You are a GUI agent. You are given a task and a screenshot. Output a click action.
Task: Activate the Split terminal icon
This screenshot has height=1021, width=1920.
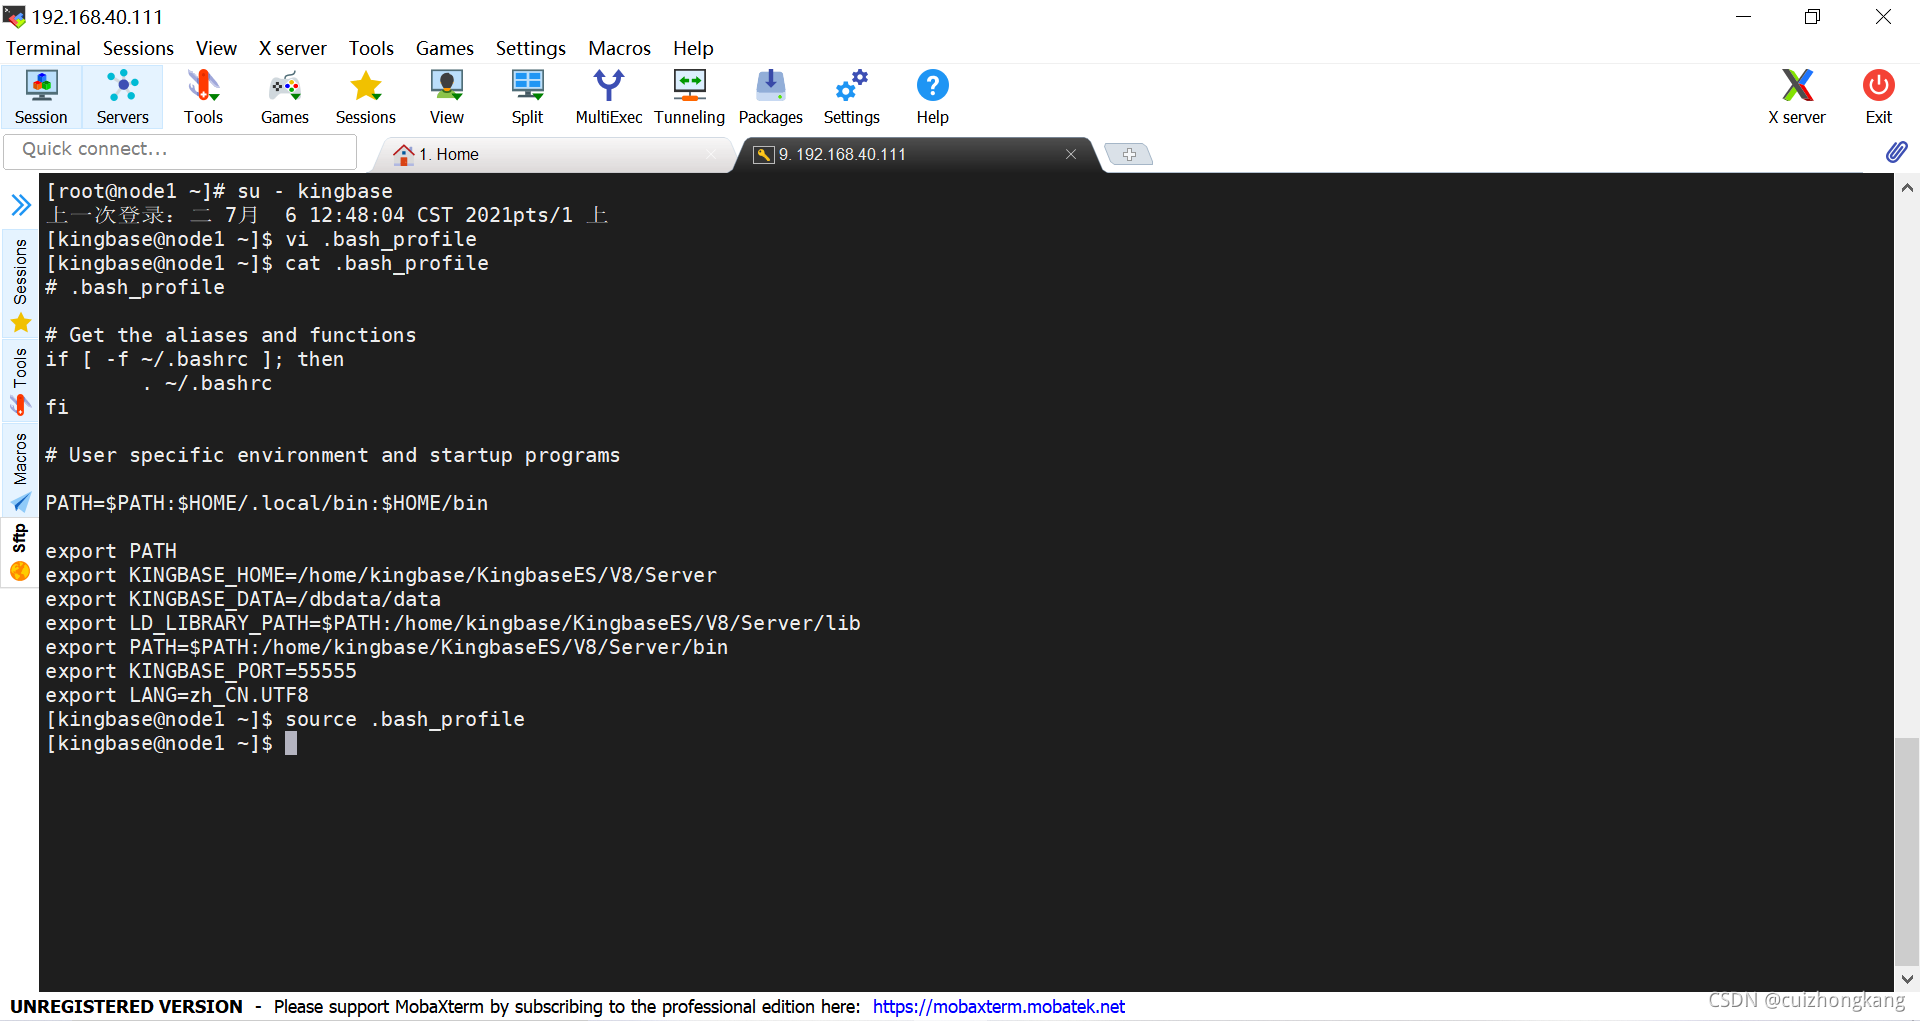[x=527, y=97]
